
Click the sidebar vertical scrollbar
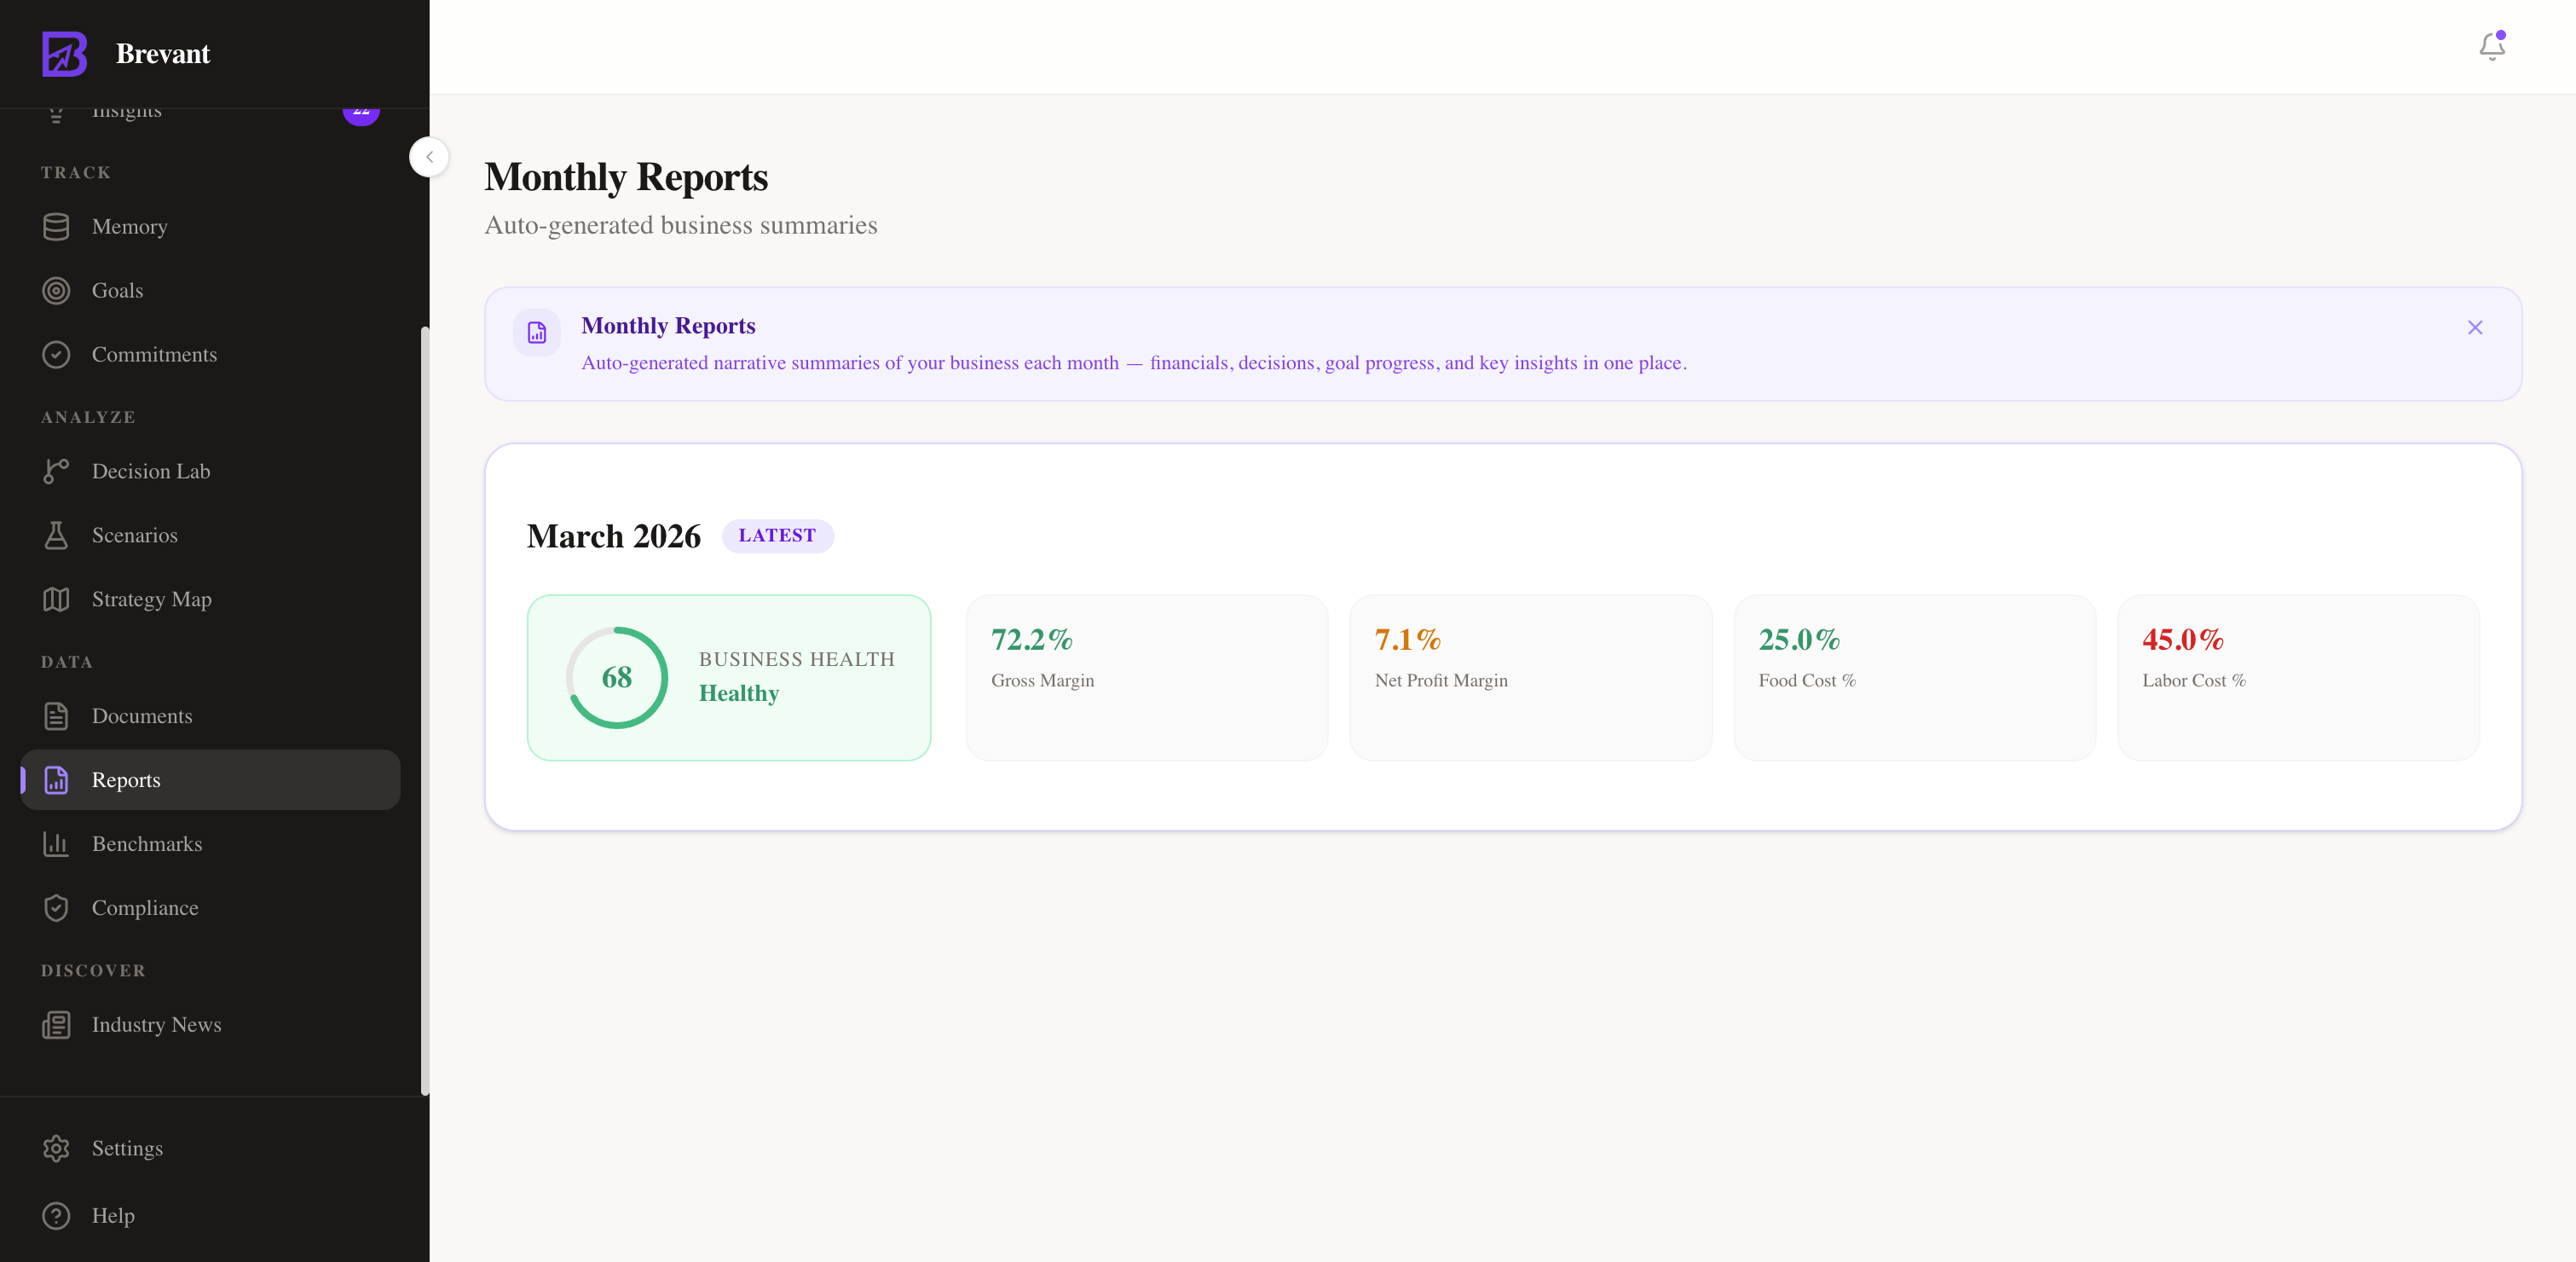424,710
